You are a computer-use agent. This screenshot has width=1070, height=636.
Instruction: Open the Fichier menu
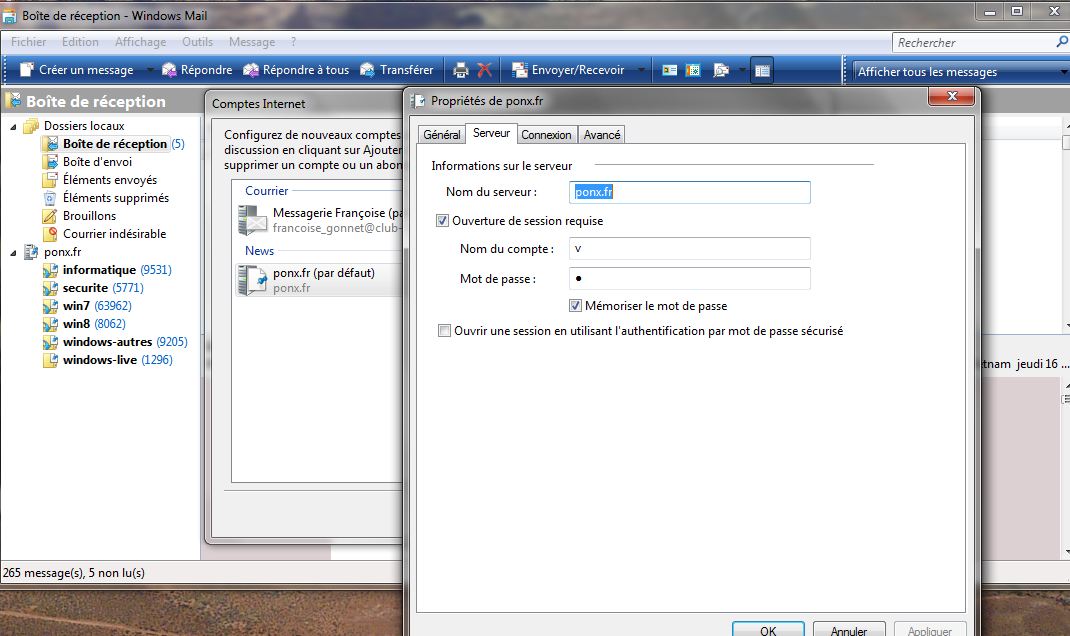click(x=29, y=42)
